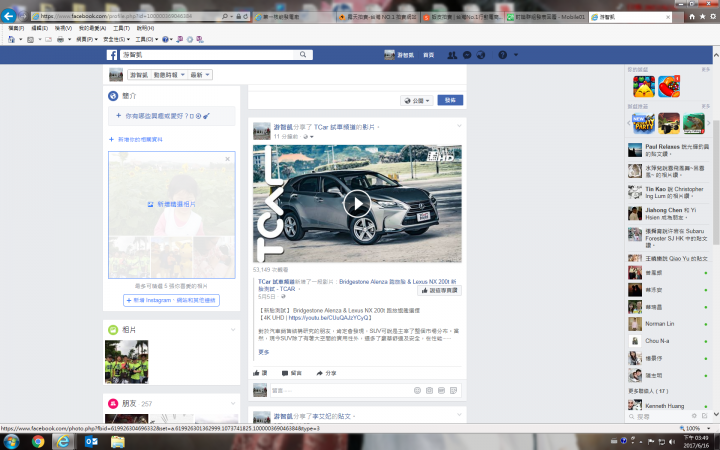Click the comment input field
Screen dimensions: 720x450
[341, 390]
